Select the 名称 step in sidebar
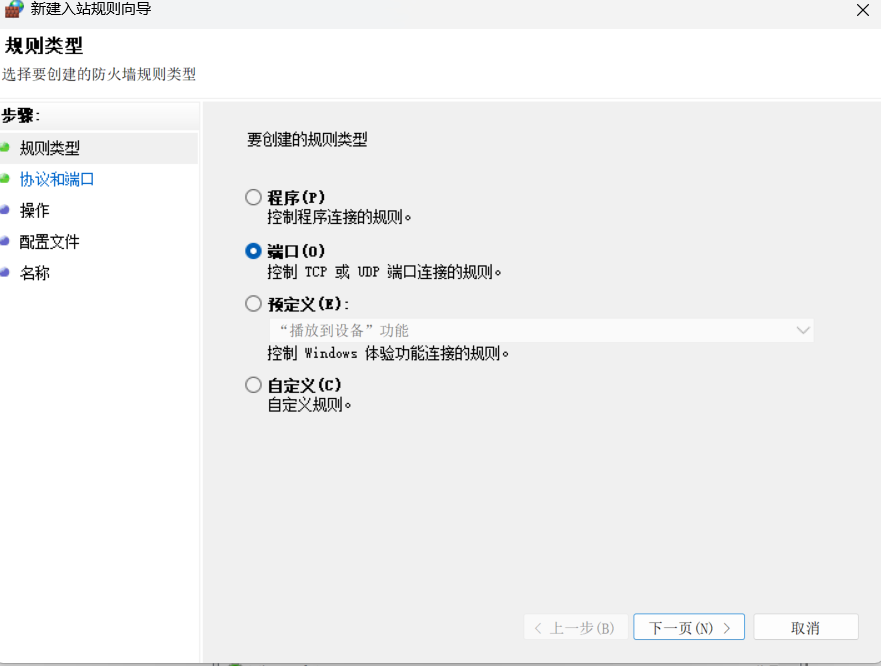 coord(34,272)
